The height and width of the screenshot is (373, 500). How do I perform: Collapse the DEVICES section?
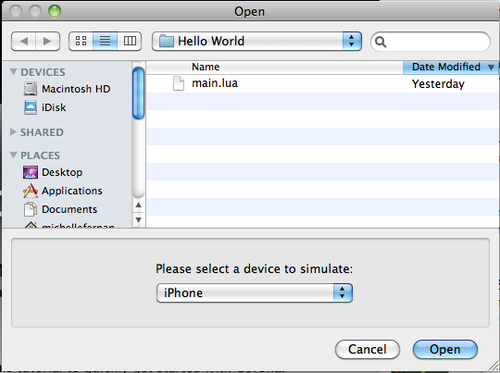coord(13,72)
